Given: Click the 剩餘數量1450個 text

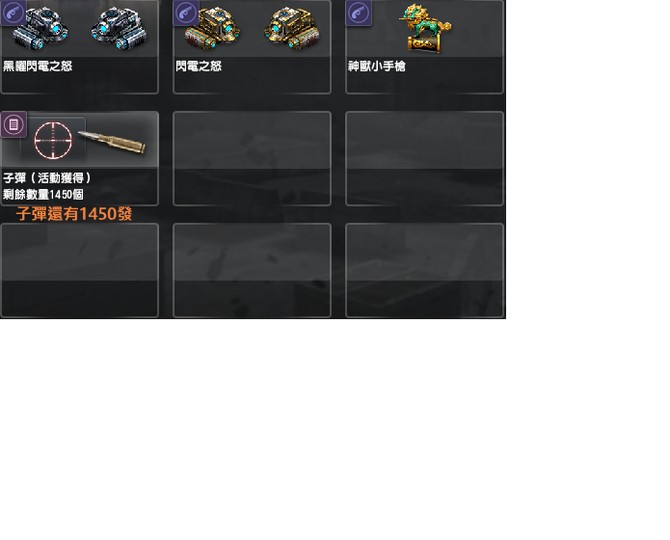Looking at the screenshot, I should pos(43,194).
